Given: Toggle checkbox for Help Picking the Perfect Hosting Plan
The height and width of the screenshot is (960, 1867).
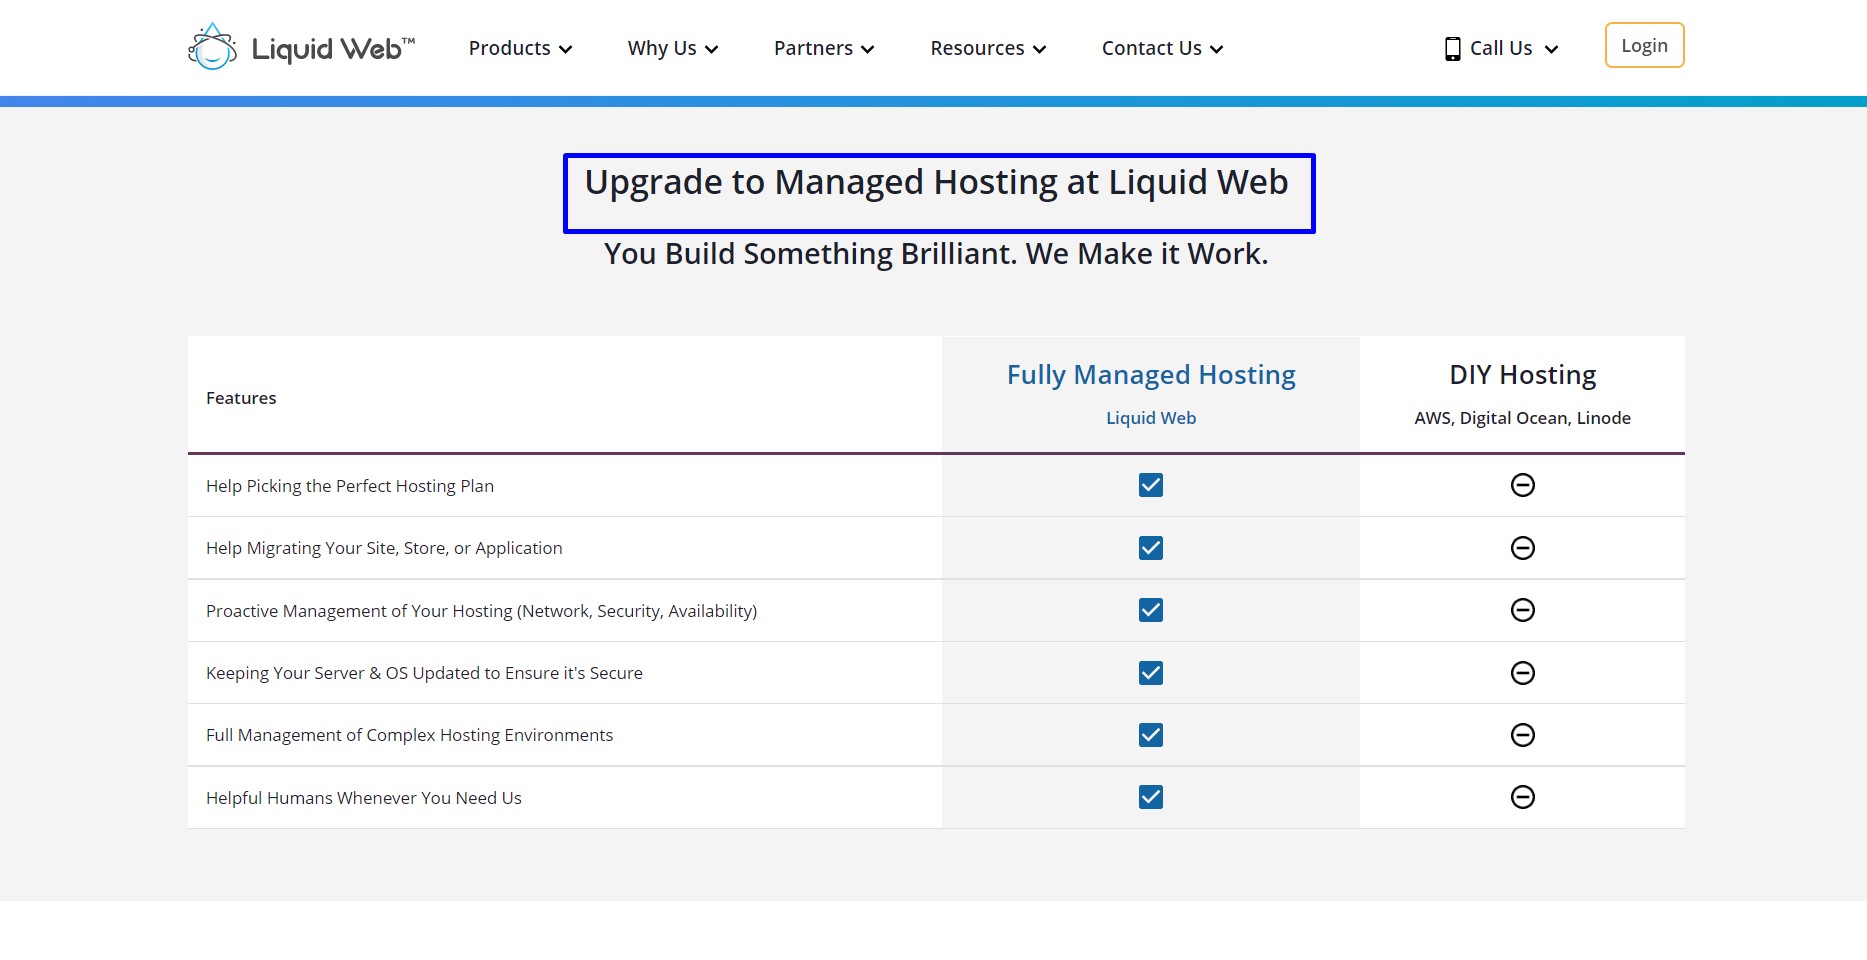Looking at the screenshot, I should pyautogui.click(x=1151, y=485).
